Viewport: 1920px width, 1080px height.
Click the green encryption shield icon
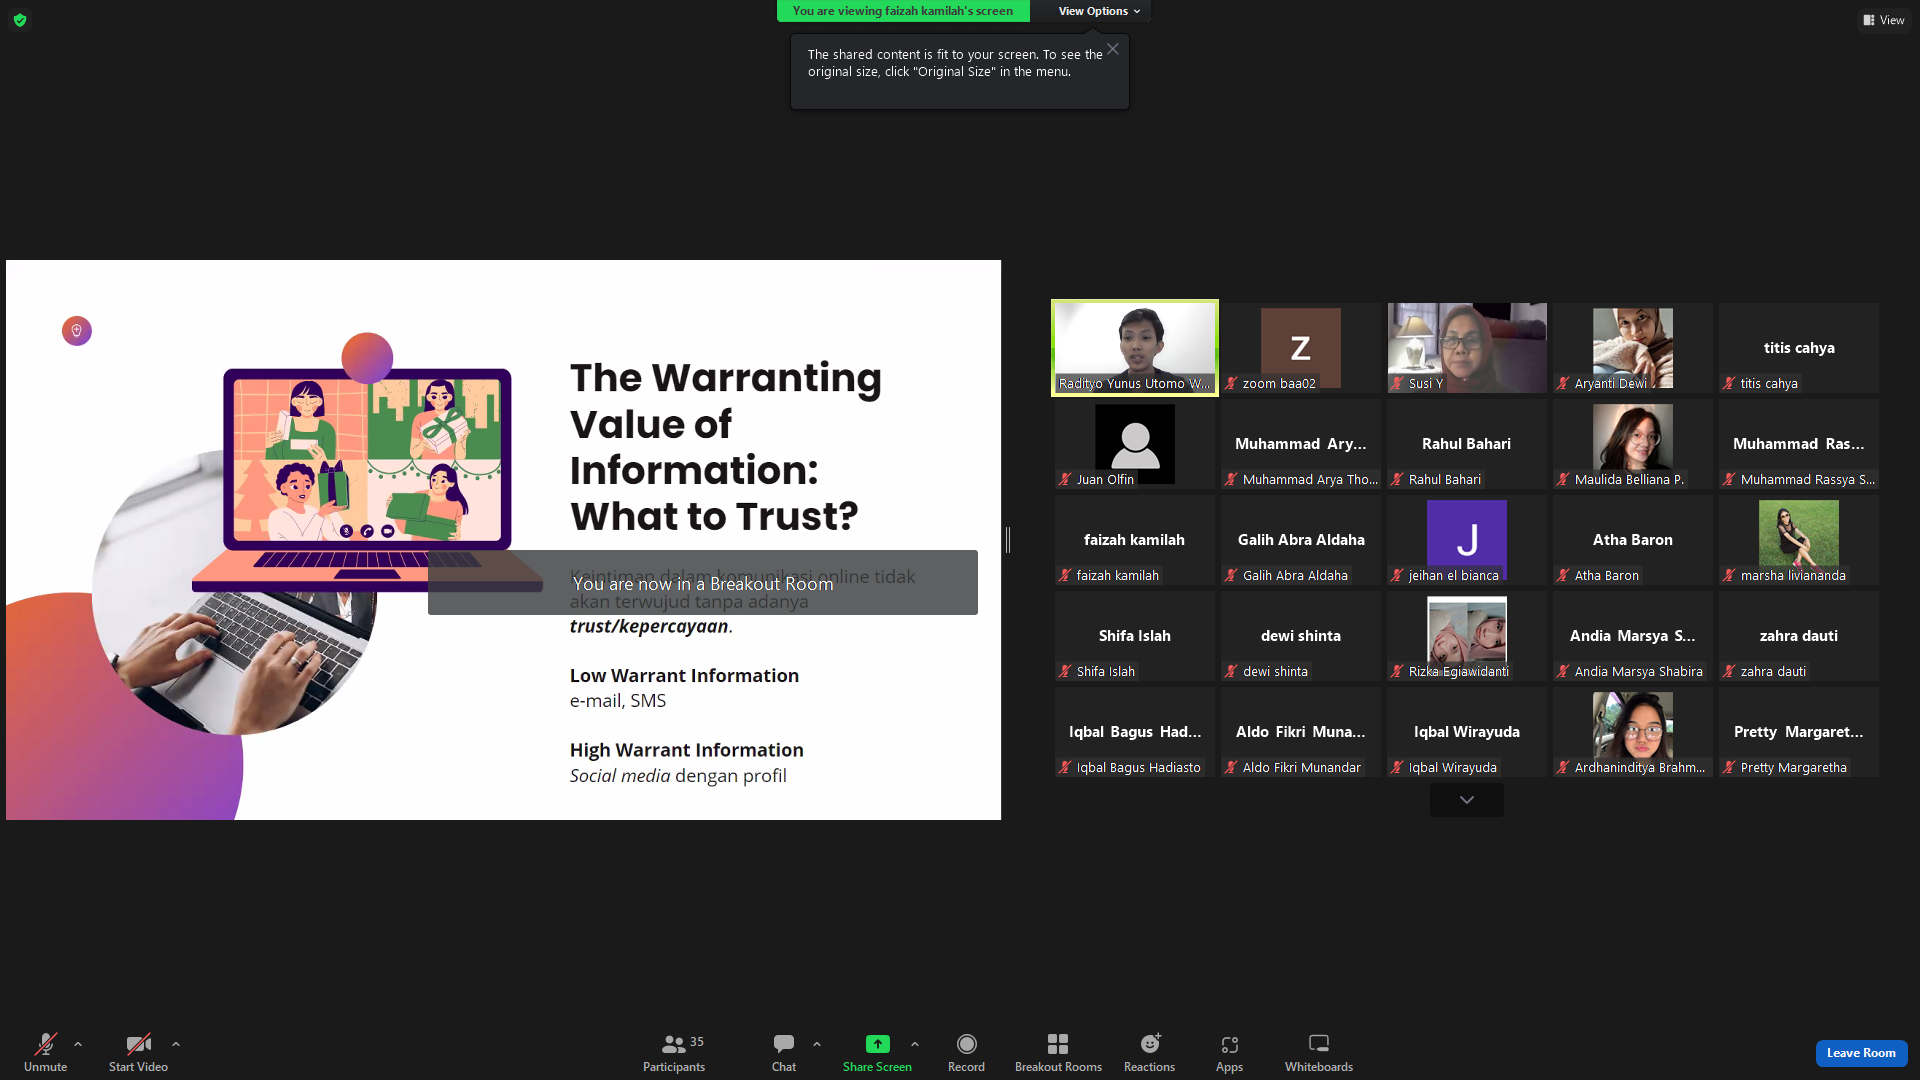coord(20,20)
